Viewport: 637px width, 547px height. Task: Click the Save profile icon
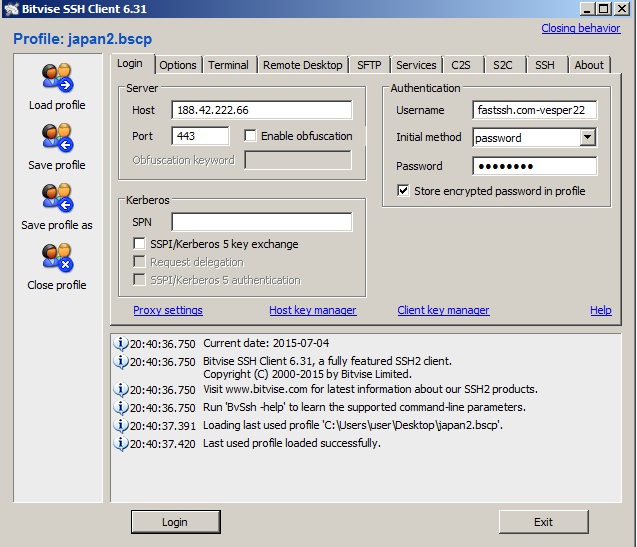point(57,138)
